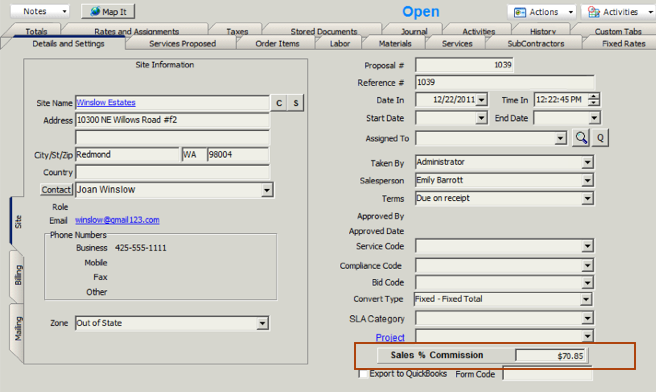Open the Activities dropdown button

point(619,12)
